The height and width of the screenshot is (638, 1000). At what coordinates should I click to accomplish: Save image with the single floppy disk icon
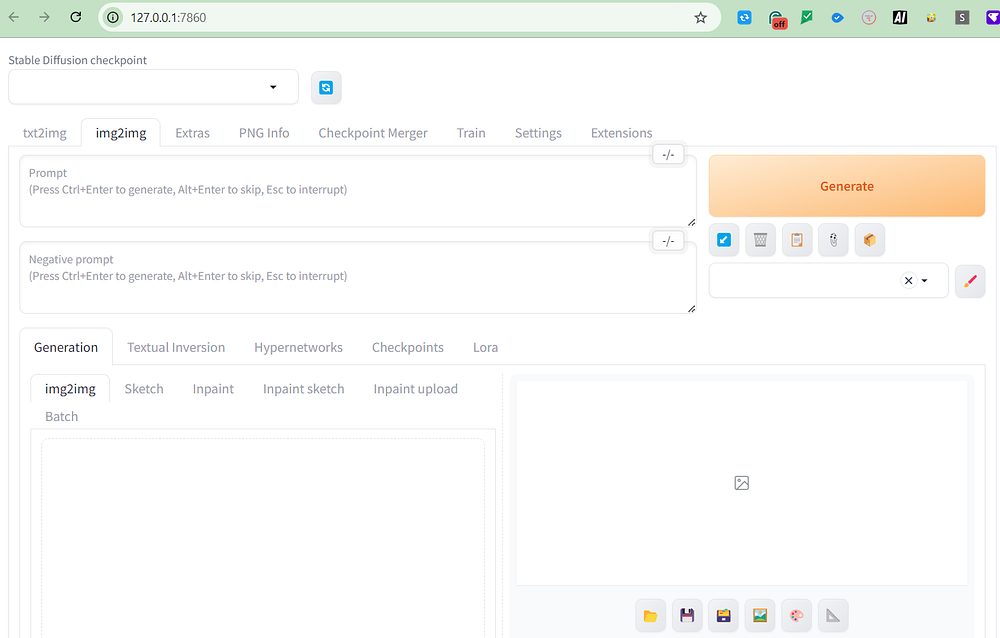tap(687, 616)
